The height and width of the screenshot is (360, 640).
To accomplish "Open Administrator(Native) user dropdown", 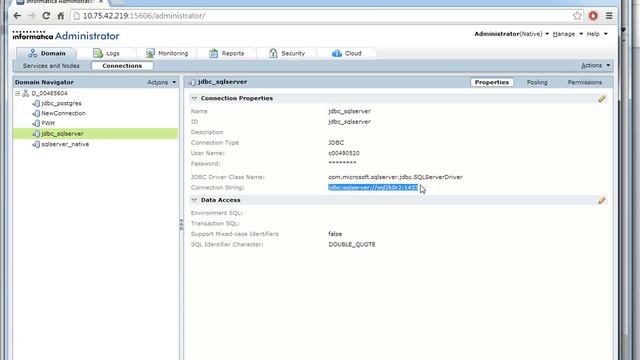I will click(x=511, y=34).
